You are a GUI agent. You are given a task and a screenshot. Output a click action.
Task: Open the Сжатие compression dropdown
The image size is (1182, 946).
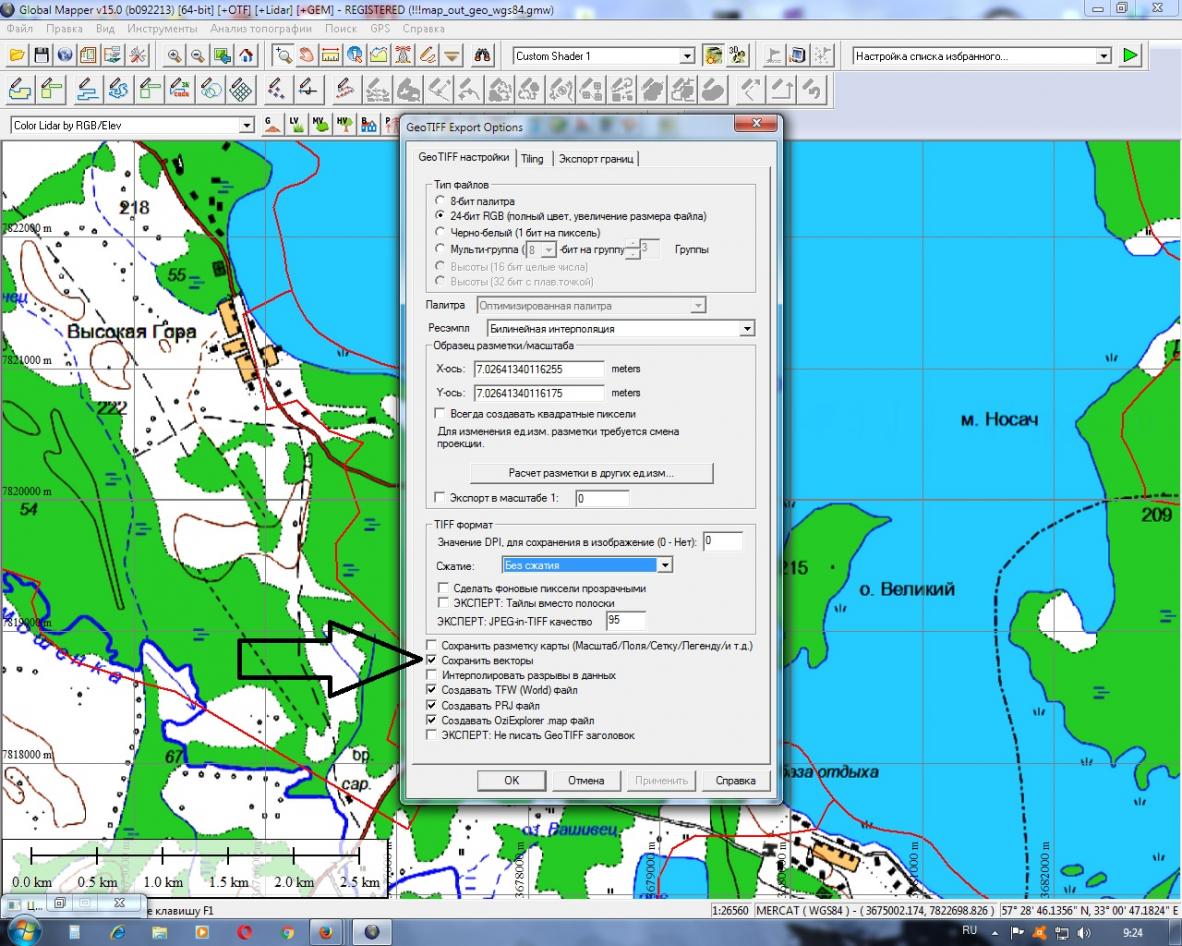[x=665, y=565]
